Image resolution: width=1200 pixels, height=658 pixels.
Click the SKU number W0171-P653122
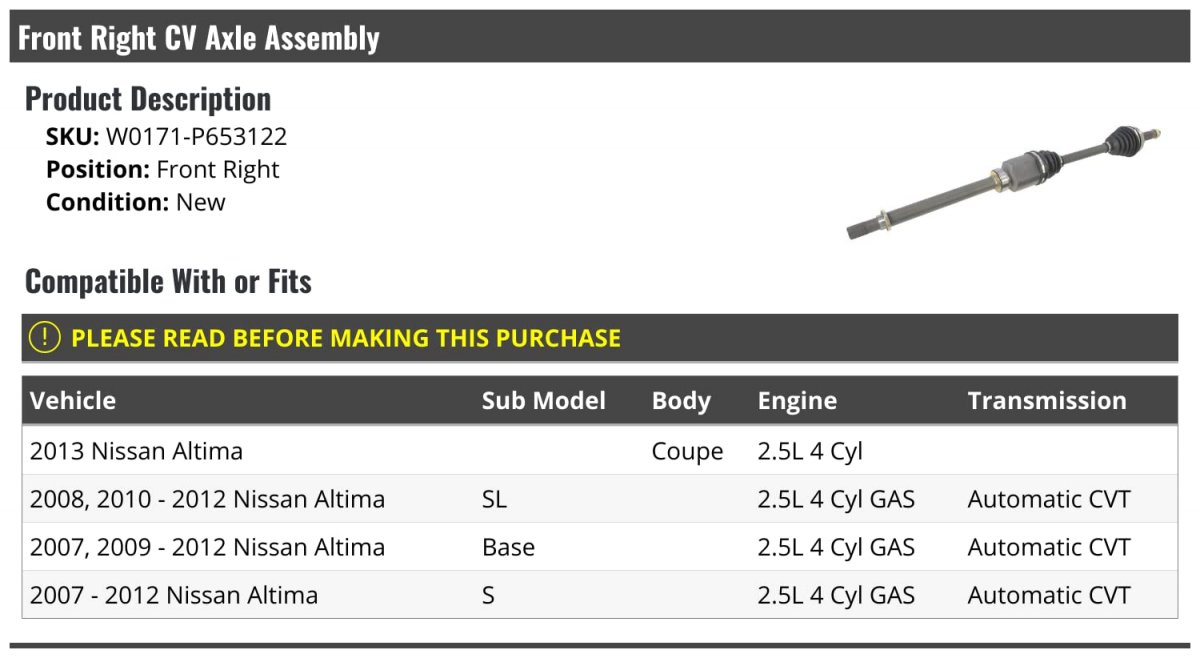pyautogui.click(x=196, y=137)
